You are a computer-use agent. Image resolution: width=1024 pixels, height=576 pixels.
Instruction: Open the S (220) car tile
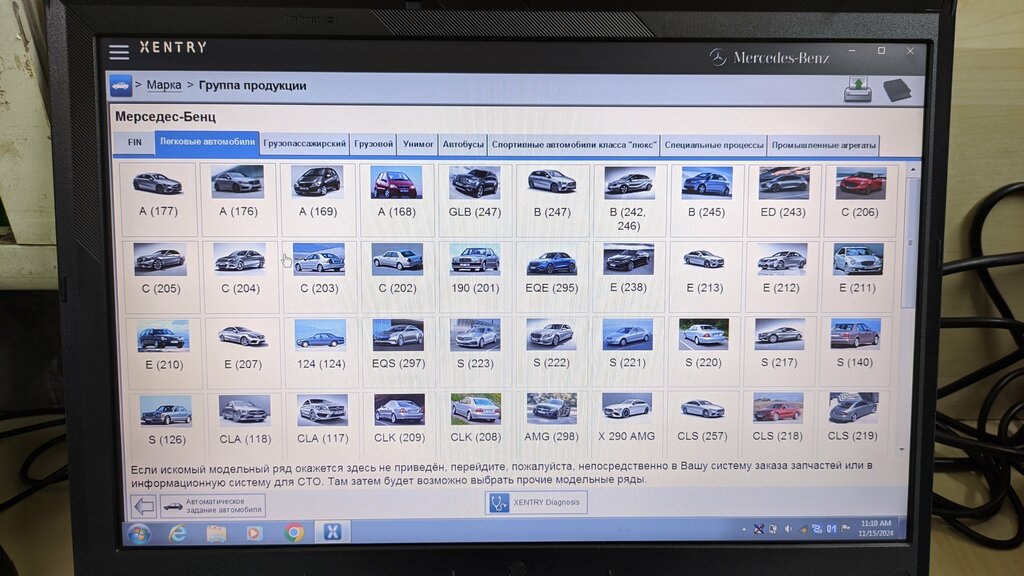(x=703, y=351)
